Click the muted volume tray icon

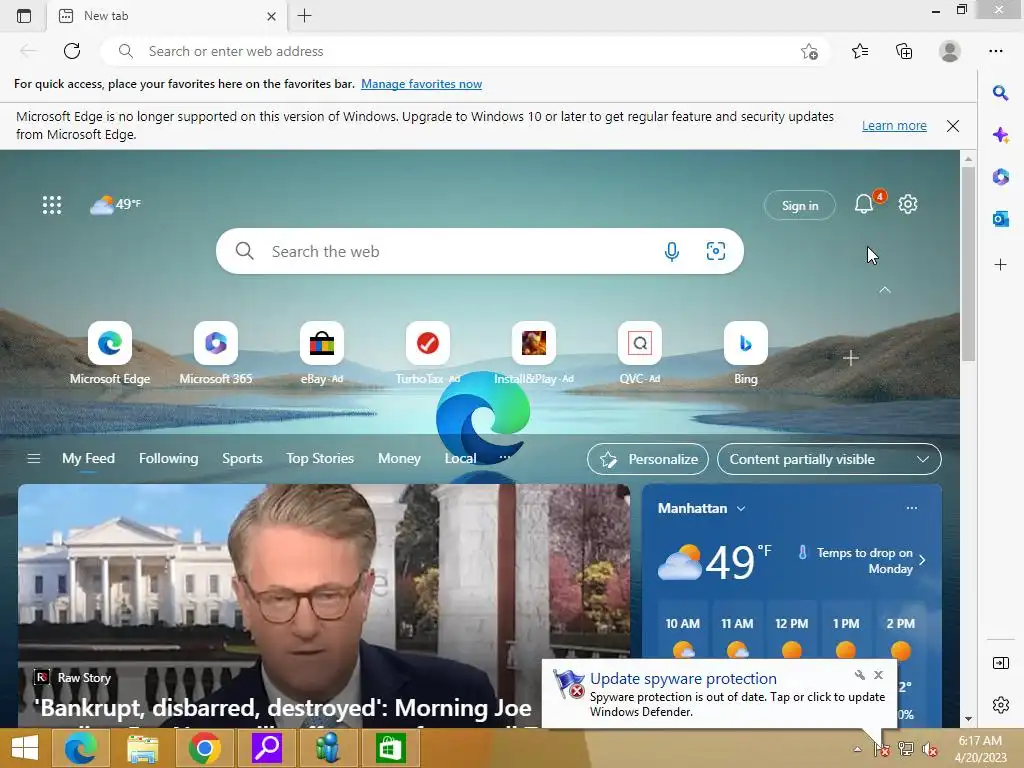coord(929,749)
